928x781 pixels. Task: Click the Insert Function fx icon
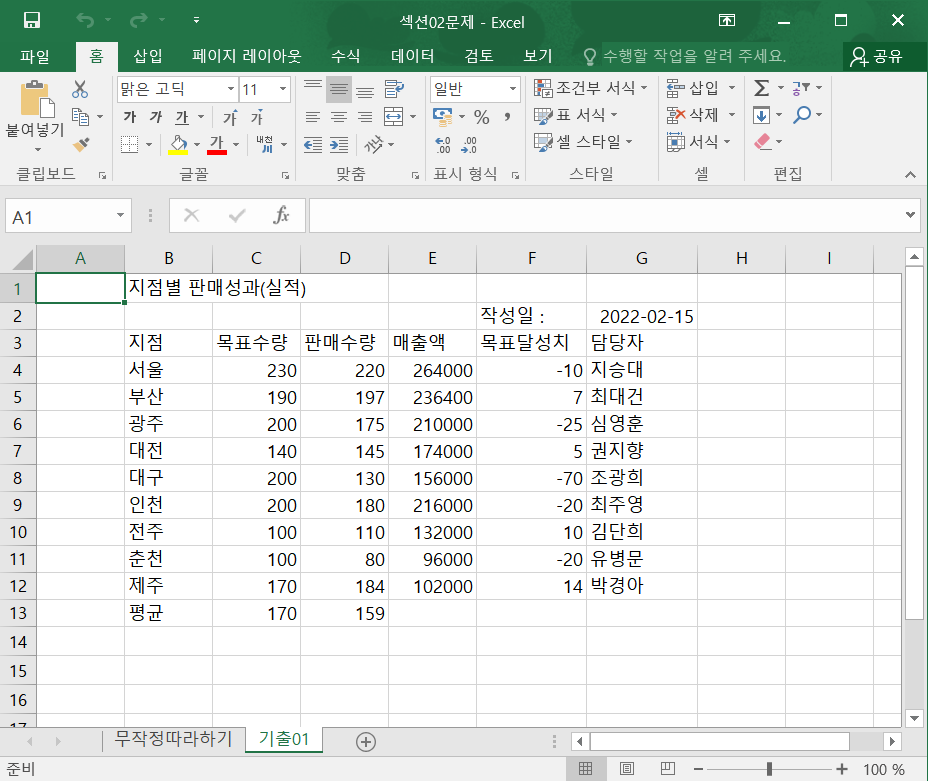281,215
